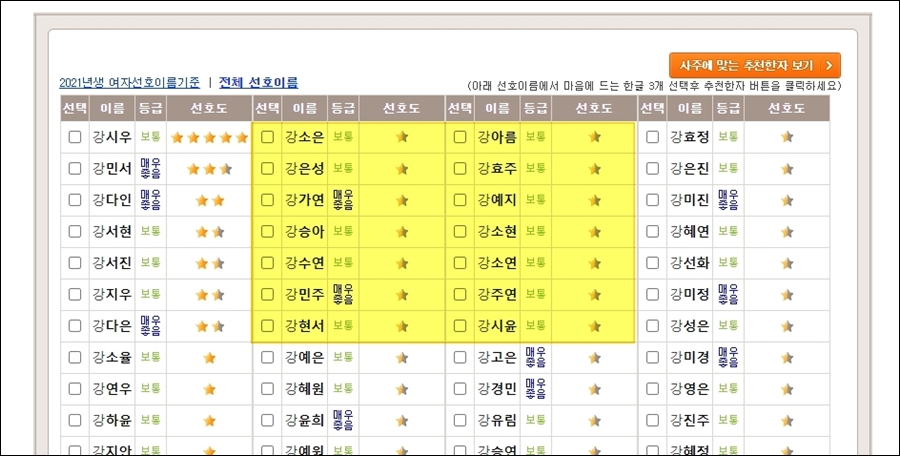
Task: Click the name 강서진
Action: tap(112, 263)
